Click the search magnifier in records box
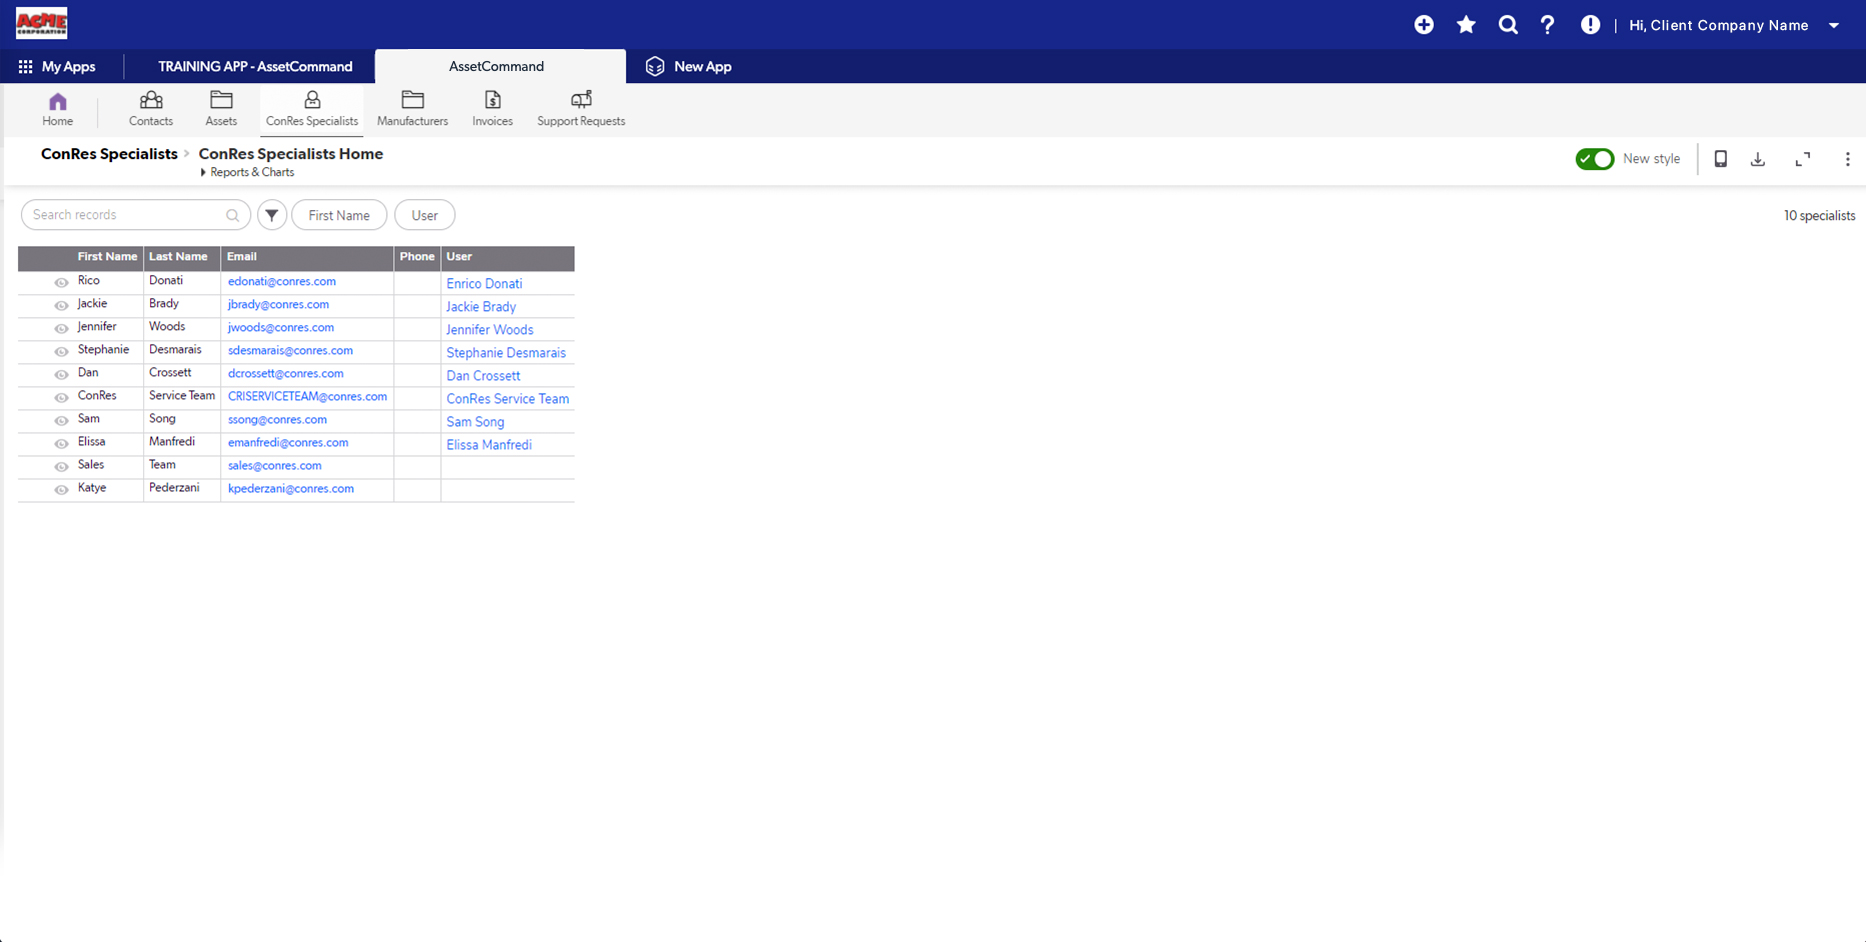 pyautogui.click(x=233, y=215)
